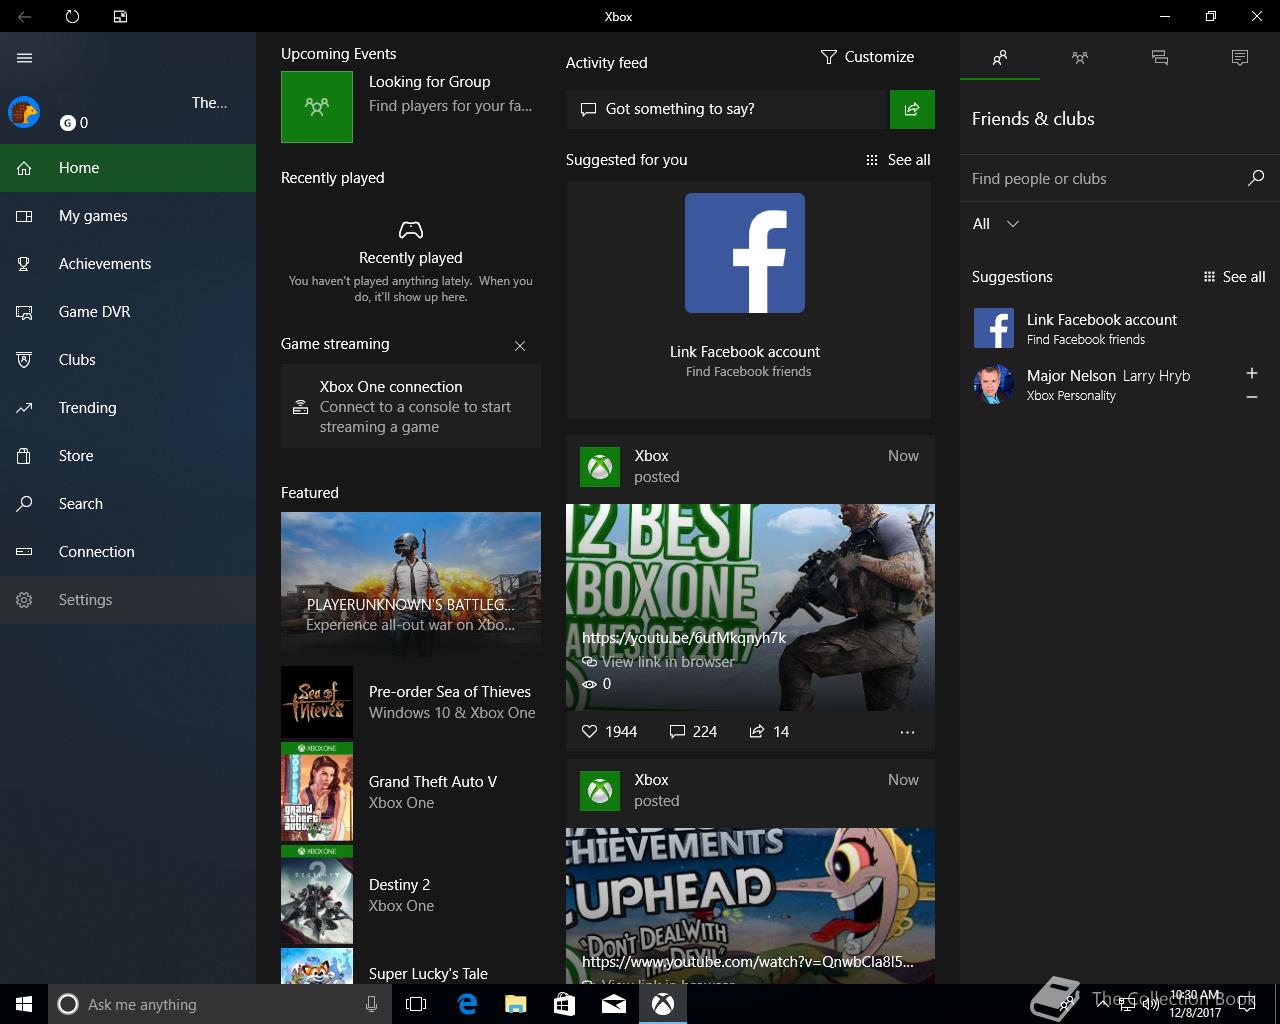Open Settings in sidebar
This screenshot has height=1024, width=1280.
[x=128, y=600]
